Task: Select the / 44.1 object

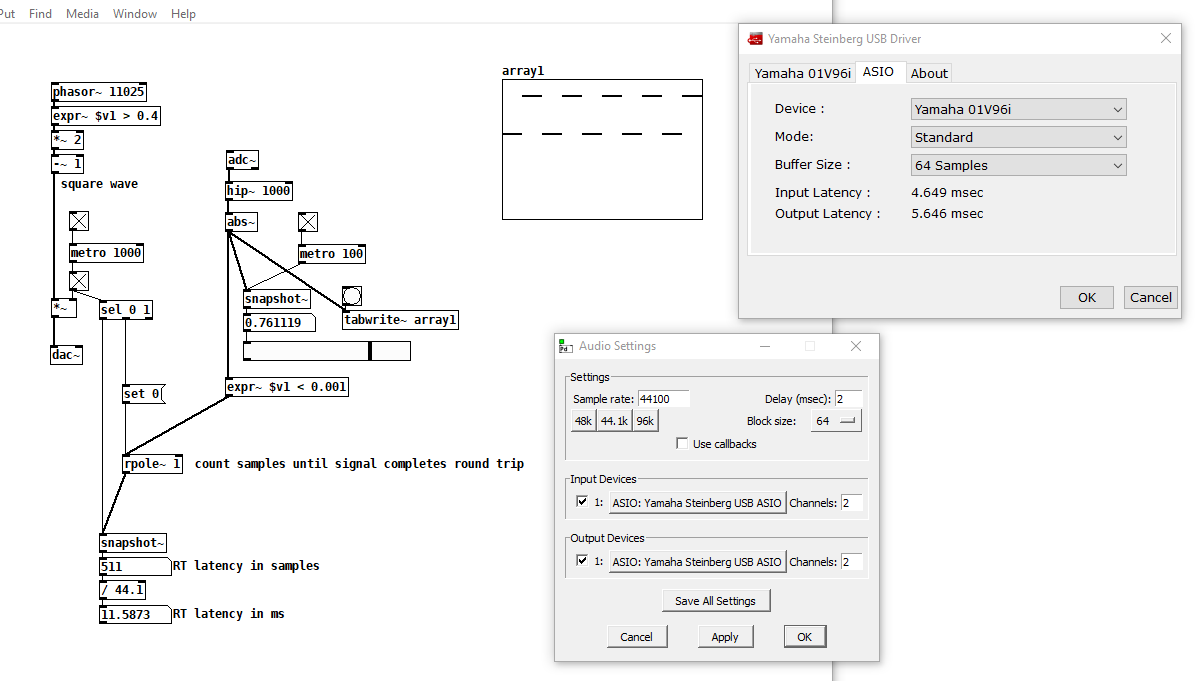Action: tap(122, 590)
